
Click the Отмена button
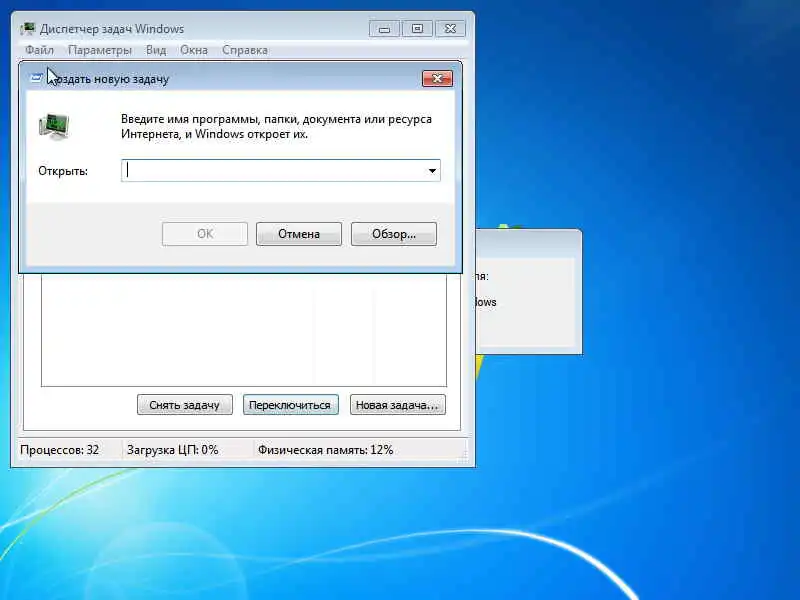[299, 234]
